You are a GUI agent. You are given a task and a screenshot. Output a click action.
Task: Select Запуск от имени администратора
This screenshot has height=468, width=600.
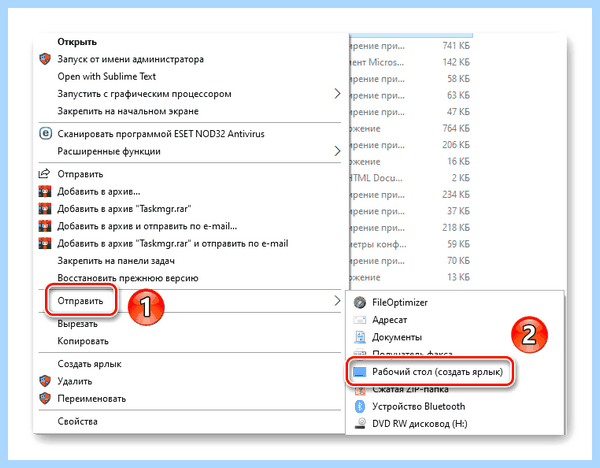click(130, 59)
